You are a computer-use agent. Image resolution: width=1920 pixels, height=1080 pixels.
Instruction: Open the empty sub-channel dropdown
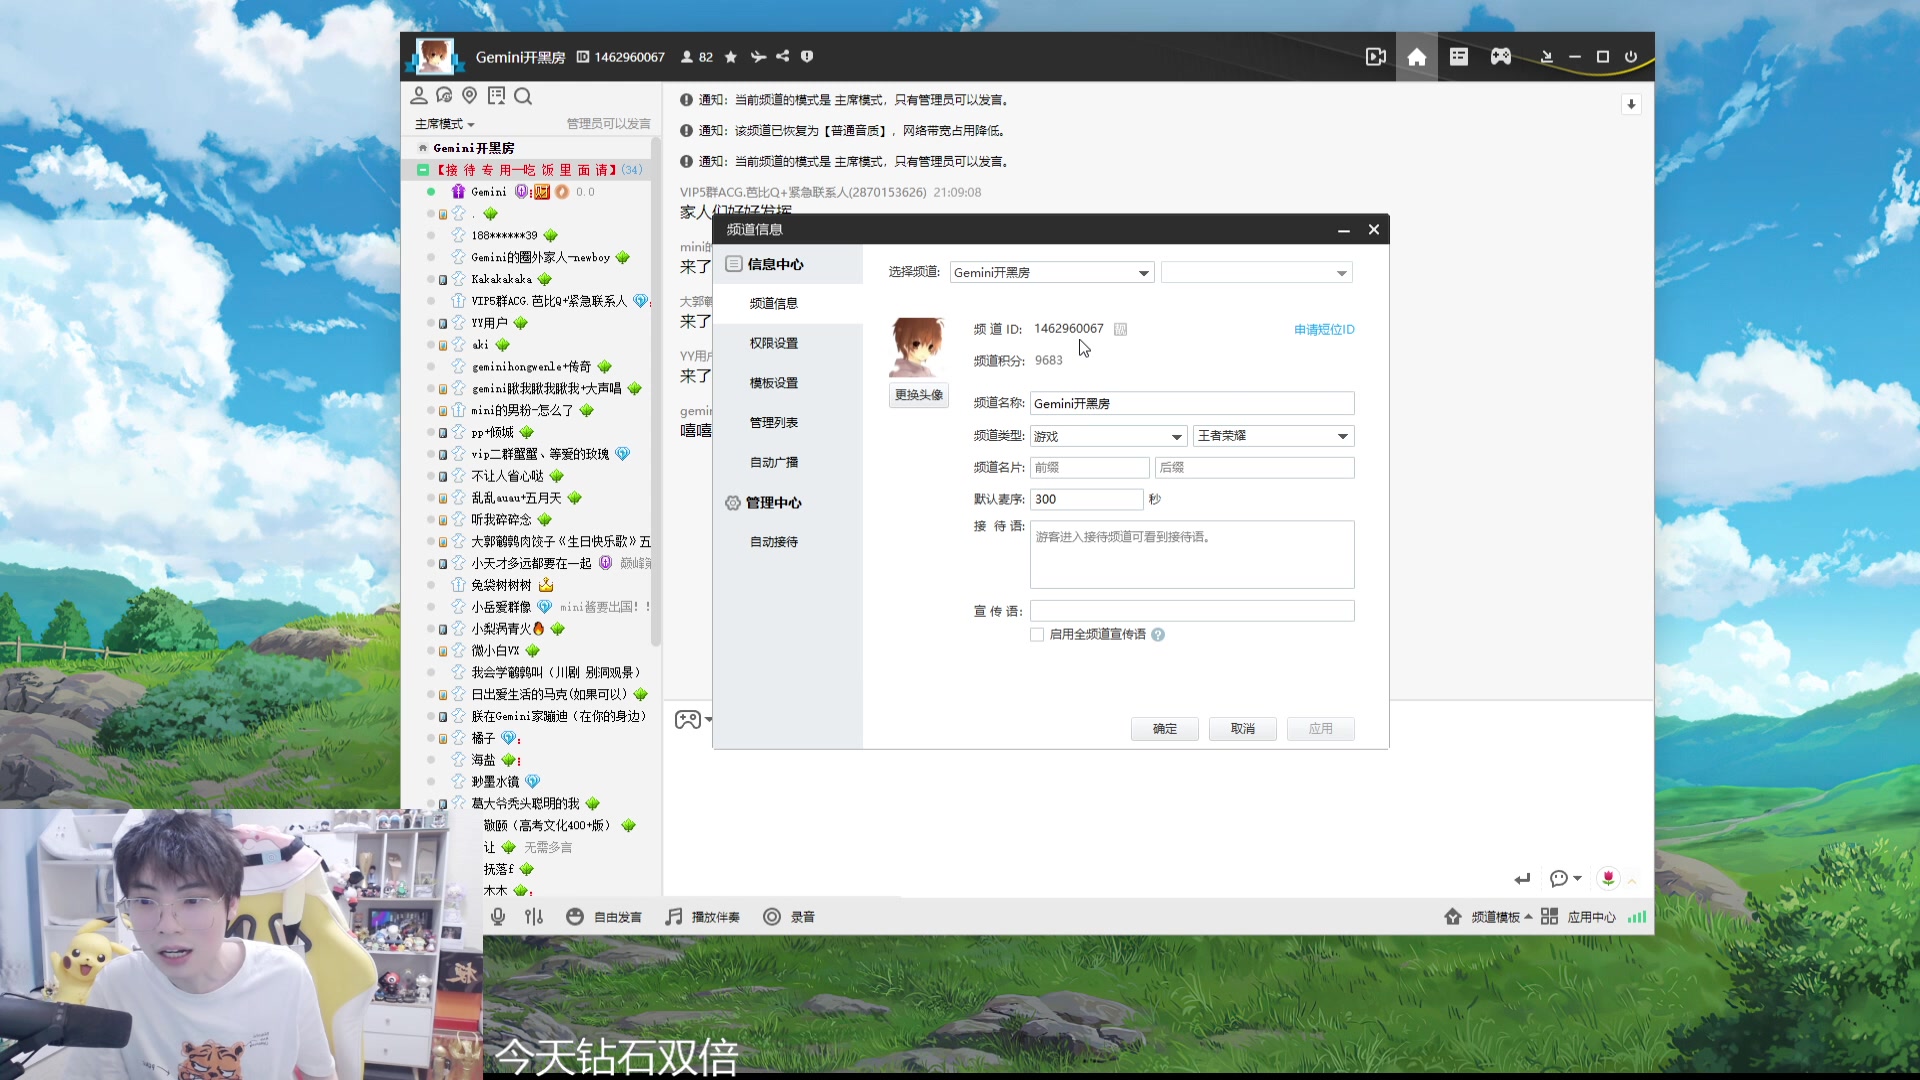[1257, 273]
